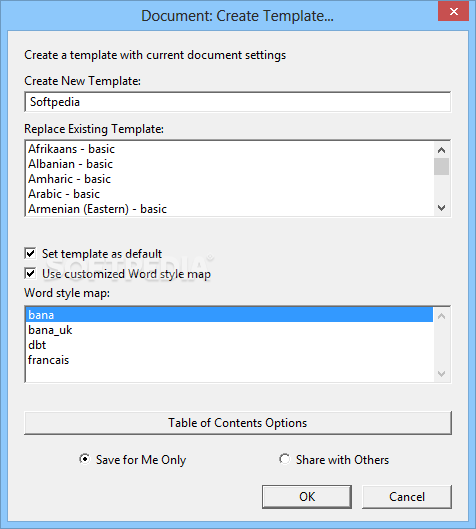The height and width of the screenshot is (529, 476).
Task: Click the down arrow of style map scrollbar
Action: 441,374
